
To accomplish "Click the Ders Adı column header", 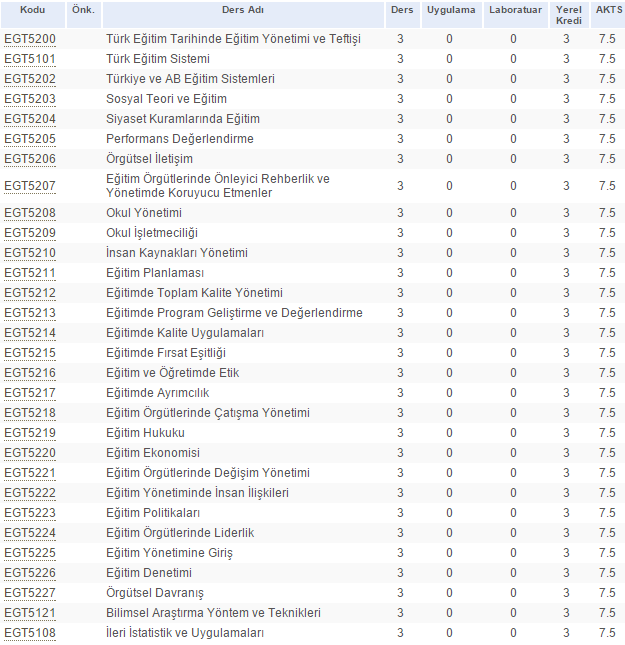I will click(x=242, y=9).
